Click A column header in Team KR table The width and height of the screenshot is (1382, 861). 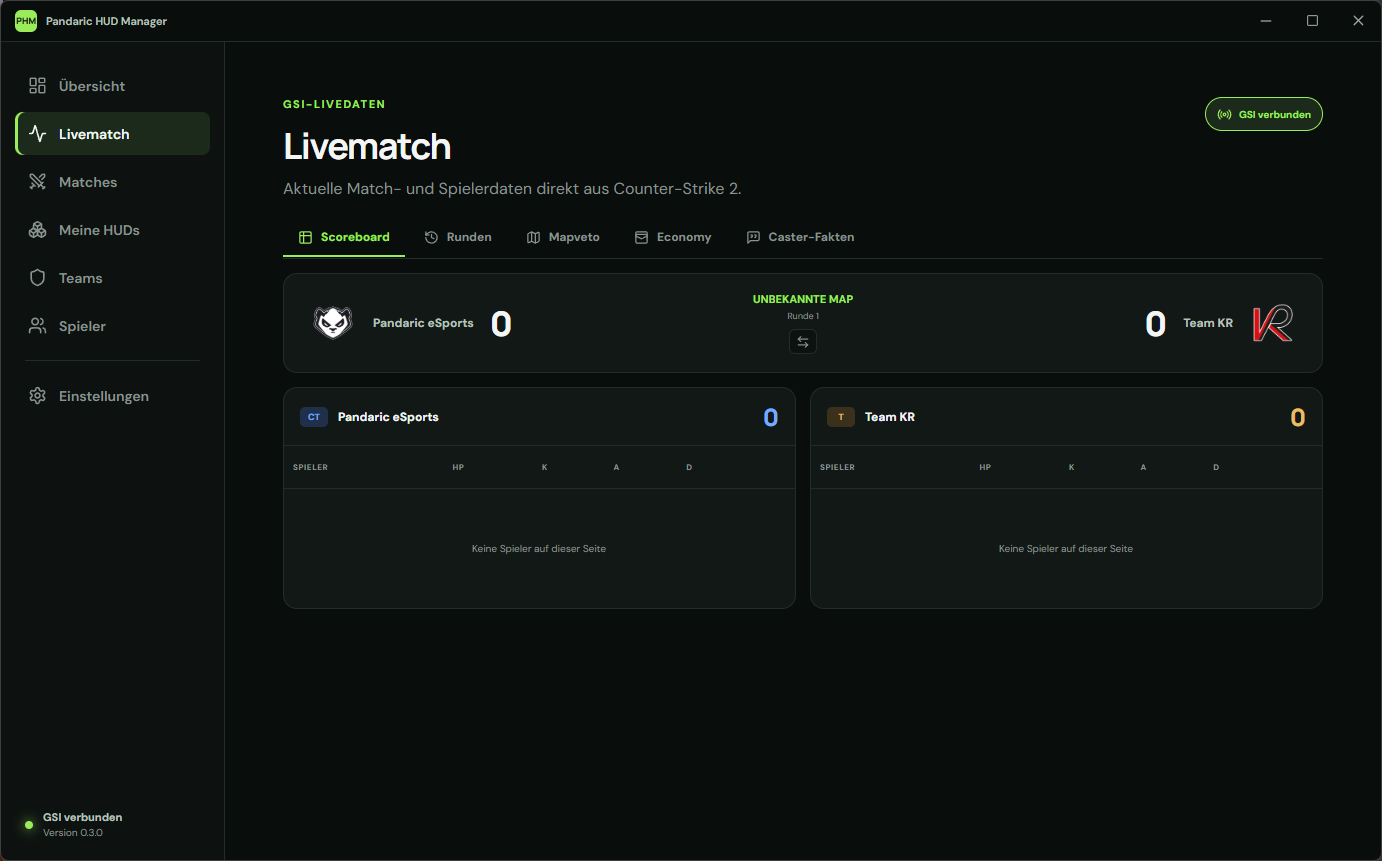click(x=1143, y=467)
